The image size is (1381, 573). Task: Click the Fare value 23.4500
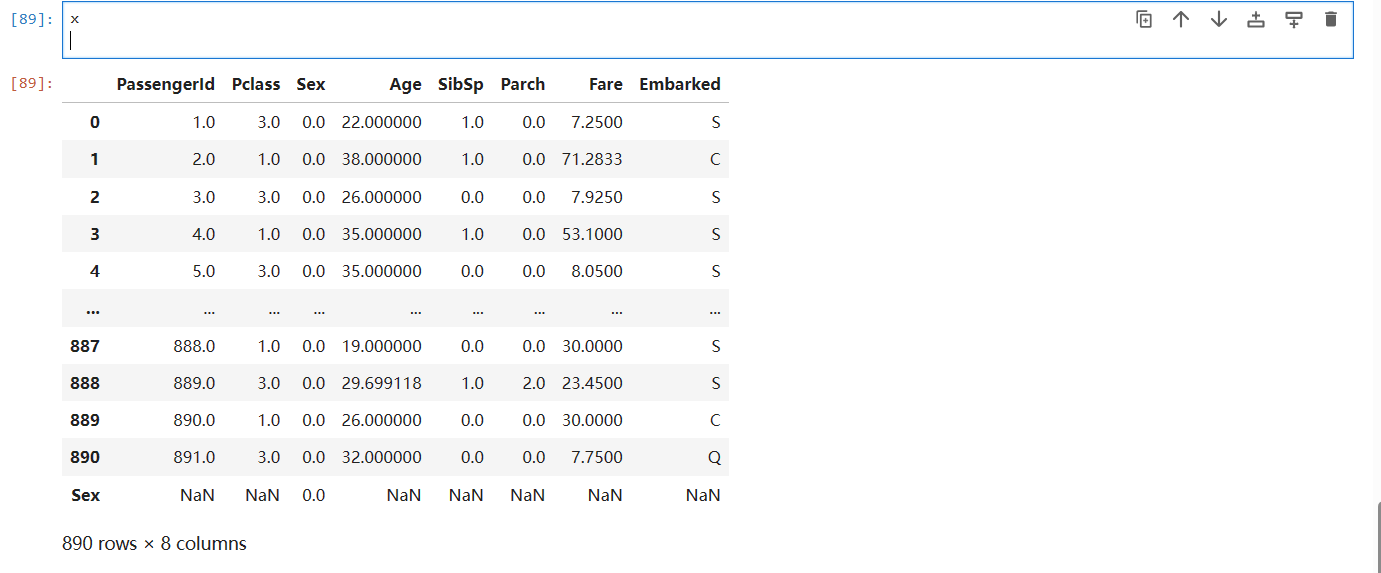tap(592, 383)
